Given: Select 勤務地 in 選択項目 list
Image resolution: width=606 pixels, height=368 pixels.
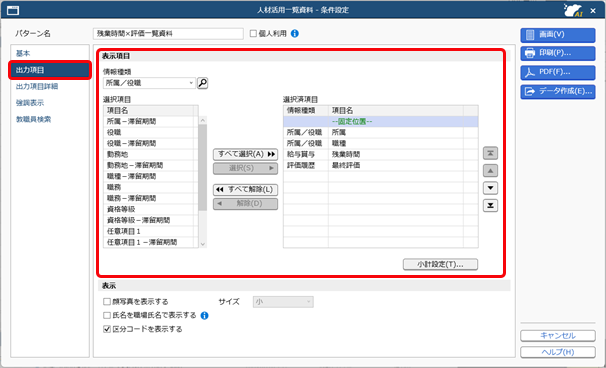Looking at the screenshot, I should click(151, 154).
